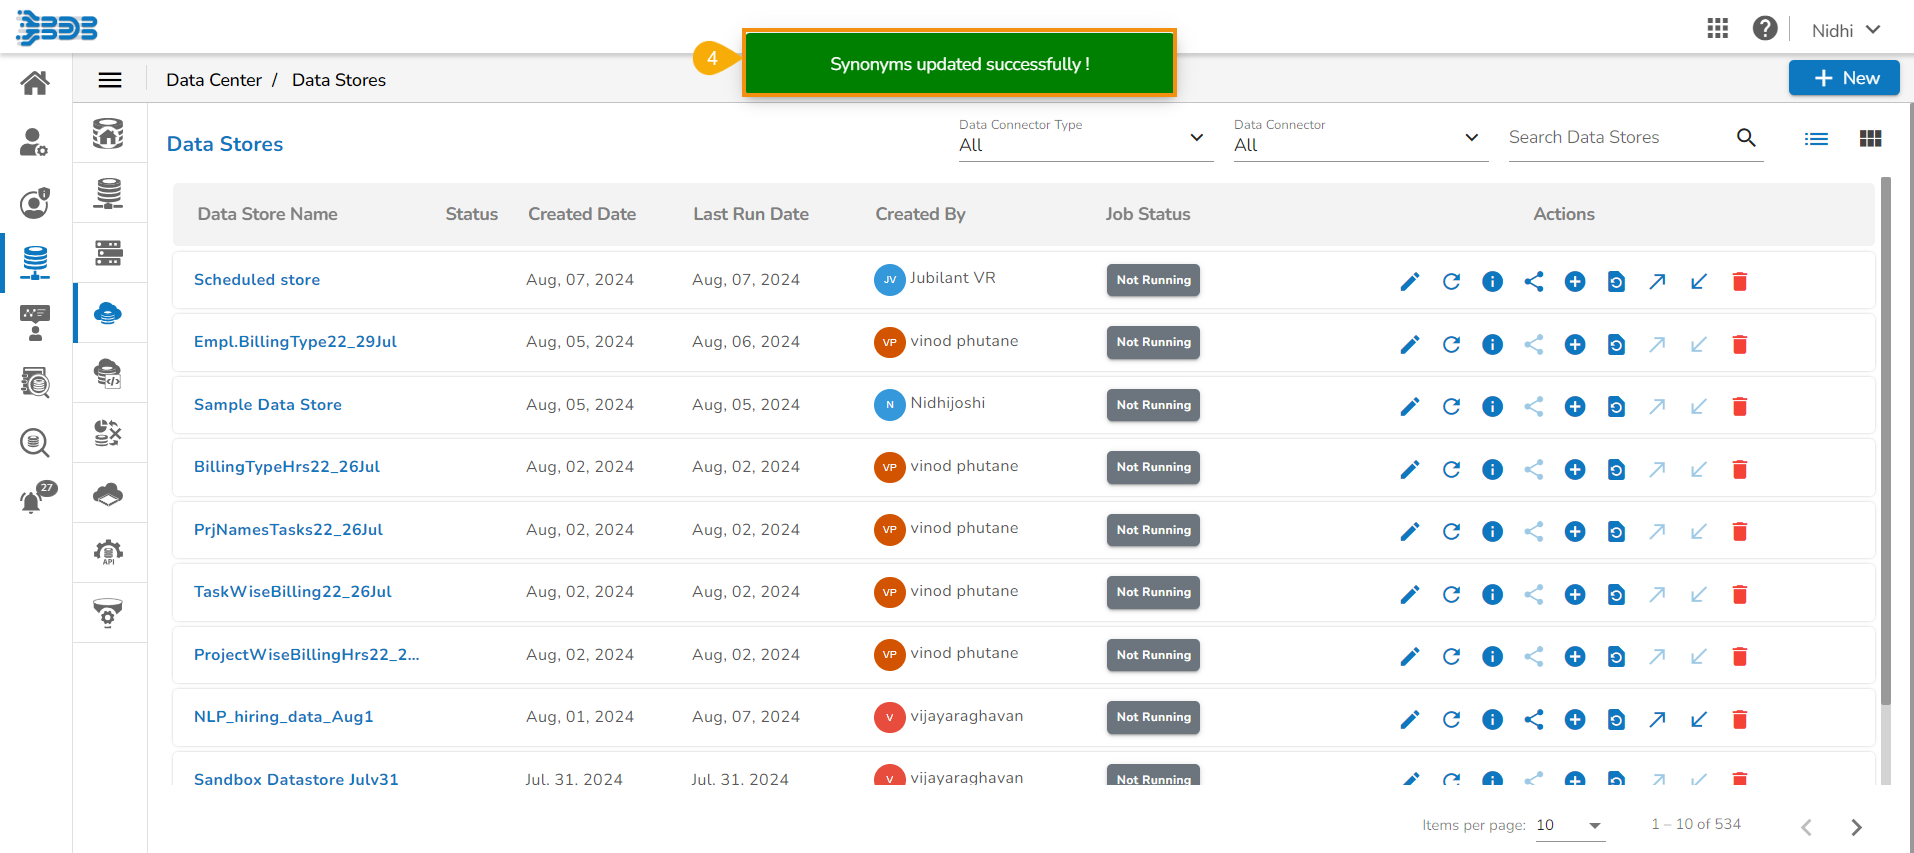Viewport: 1914px width, 853px height.
Task: Open the help question mark icon
Action: pyautogui.click(x=1764, y=29)
